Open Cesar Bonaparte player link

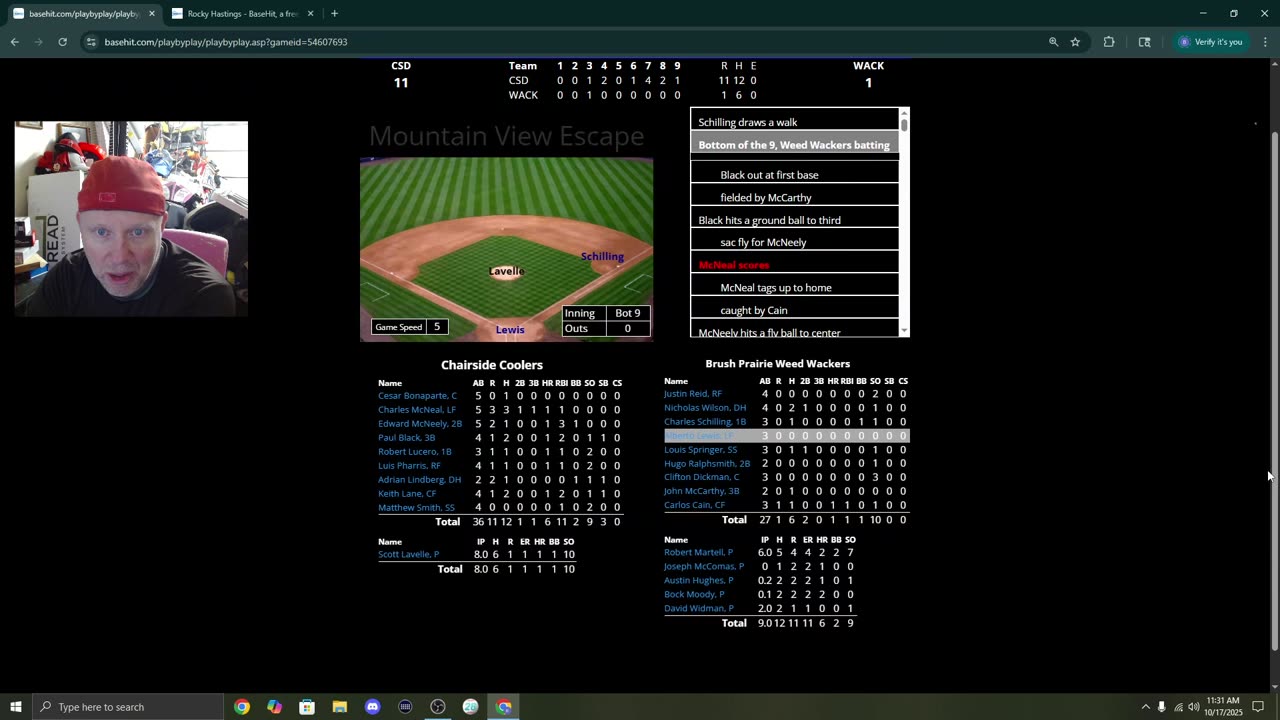pyautogui.click(x=417, y=396)
